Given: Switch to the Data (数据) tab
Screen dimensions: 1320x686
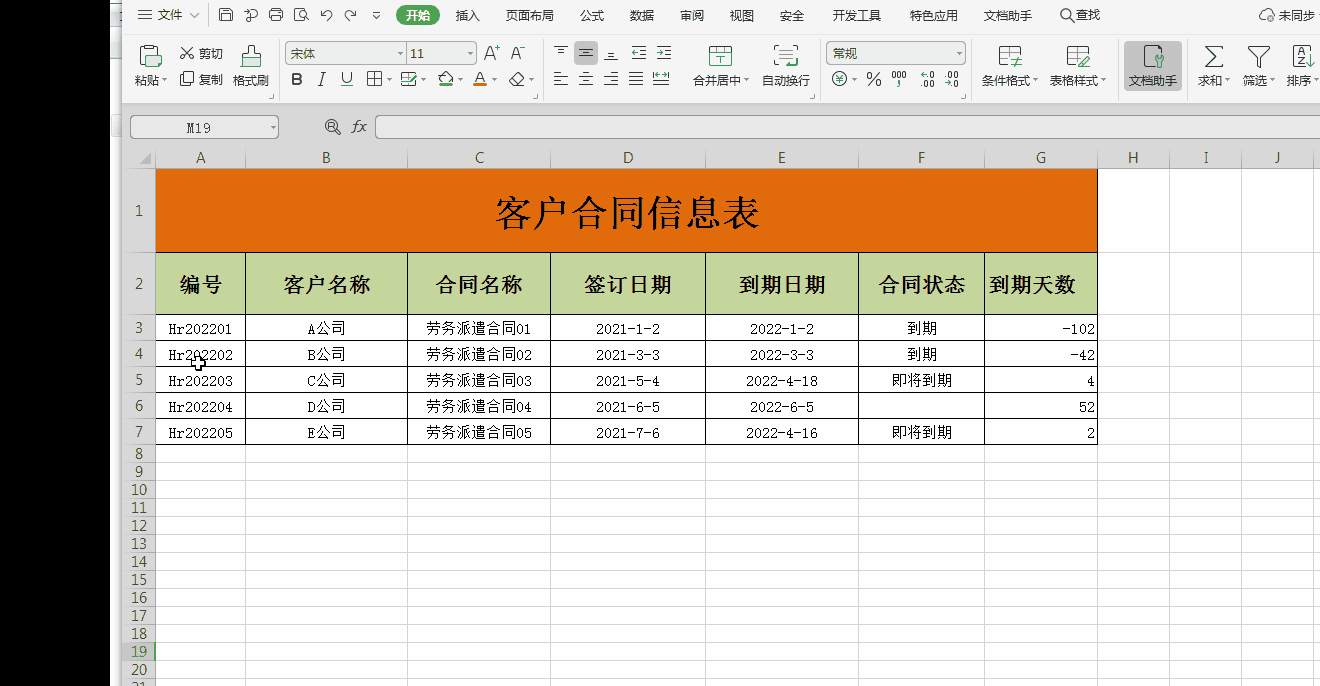Looking at the screenshot, I should click(x=642, y=15).
